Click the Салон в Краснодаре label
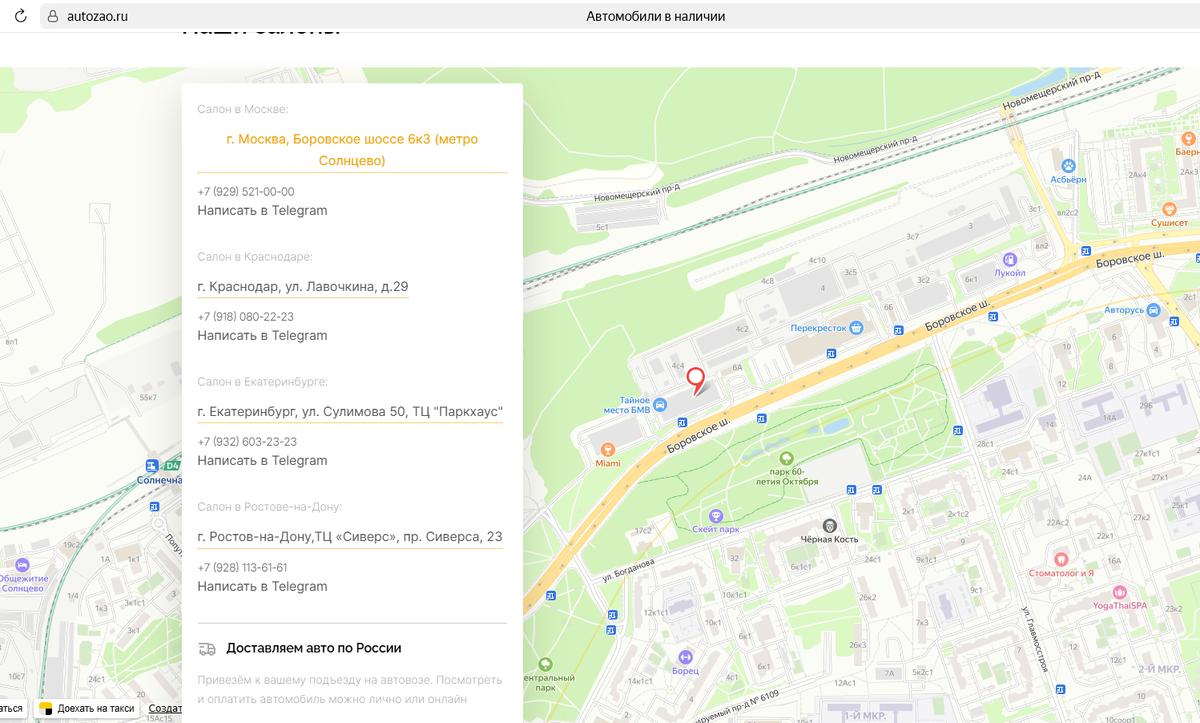The width and height of the screenshot is (1200, 723). coord(255,257)
